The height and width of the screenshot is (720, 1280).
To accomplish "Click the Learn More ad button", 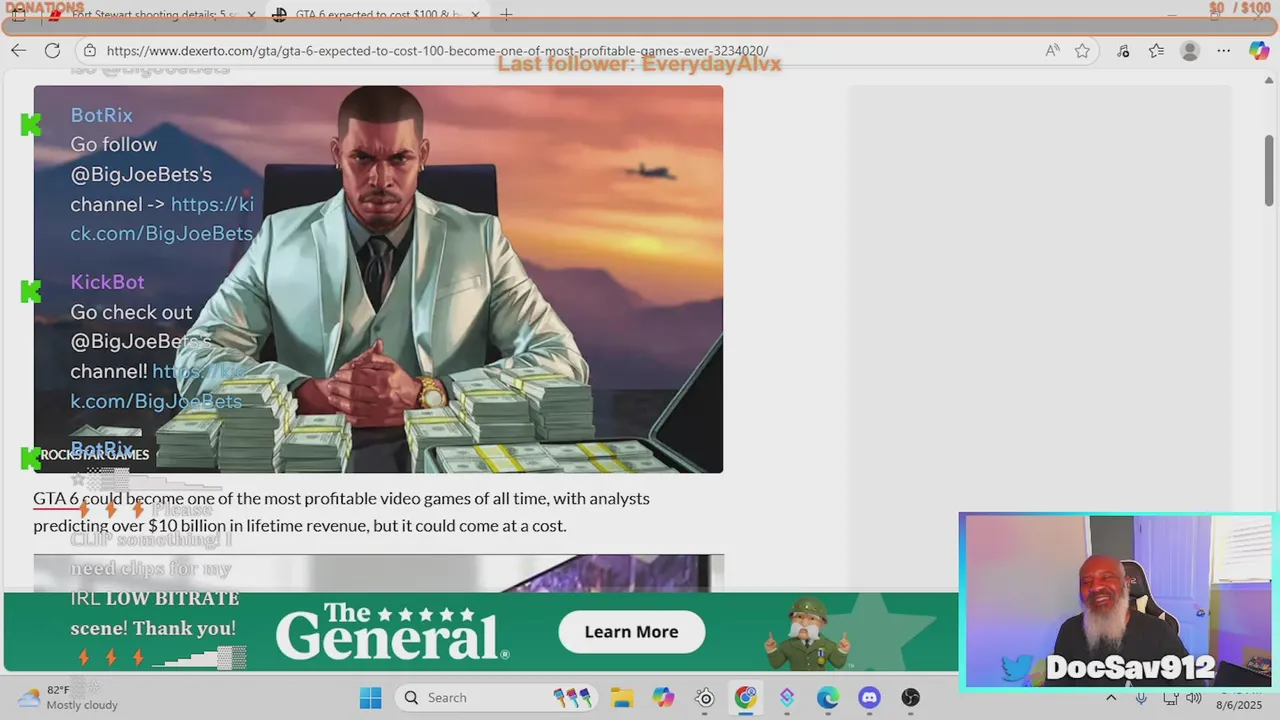I will click(631, 632).
